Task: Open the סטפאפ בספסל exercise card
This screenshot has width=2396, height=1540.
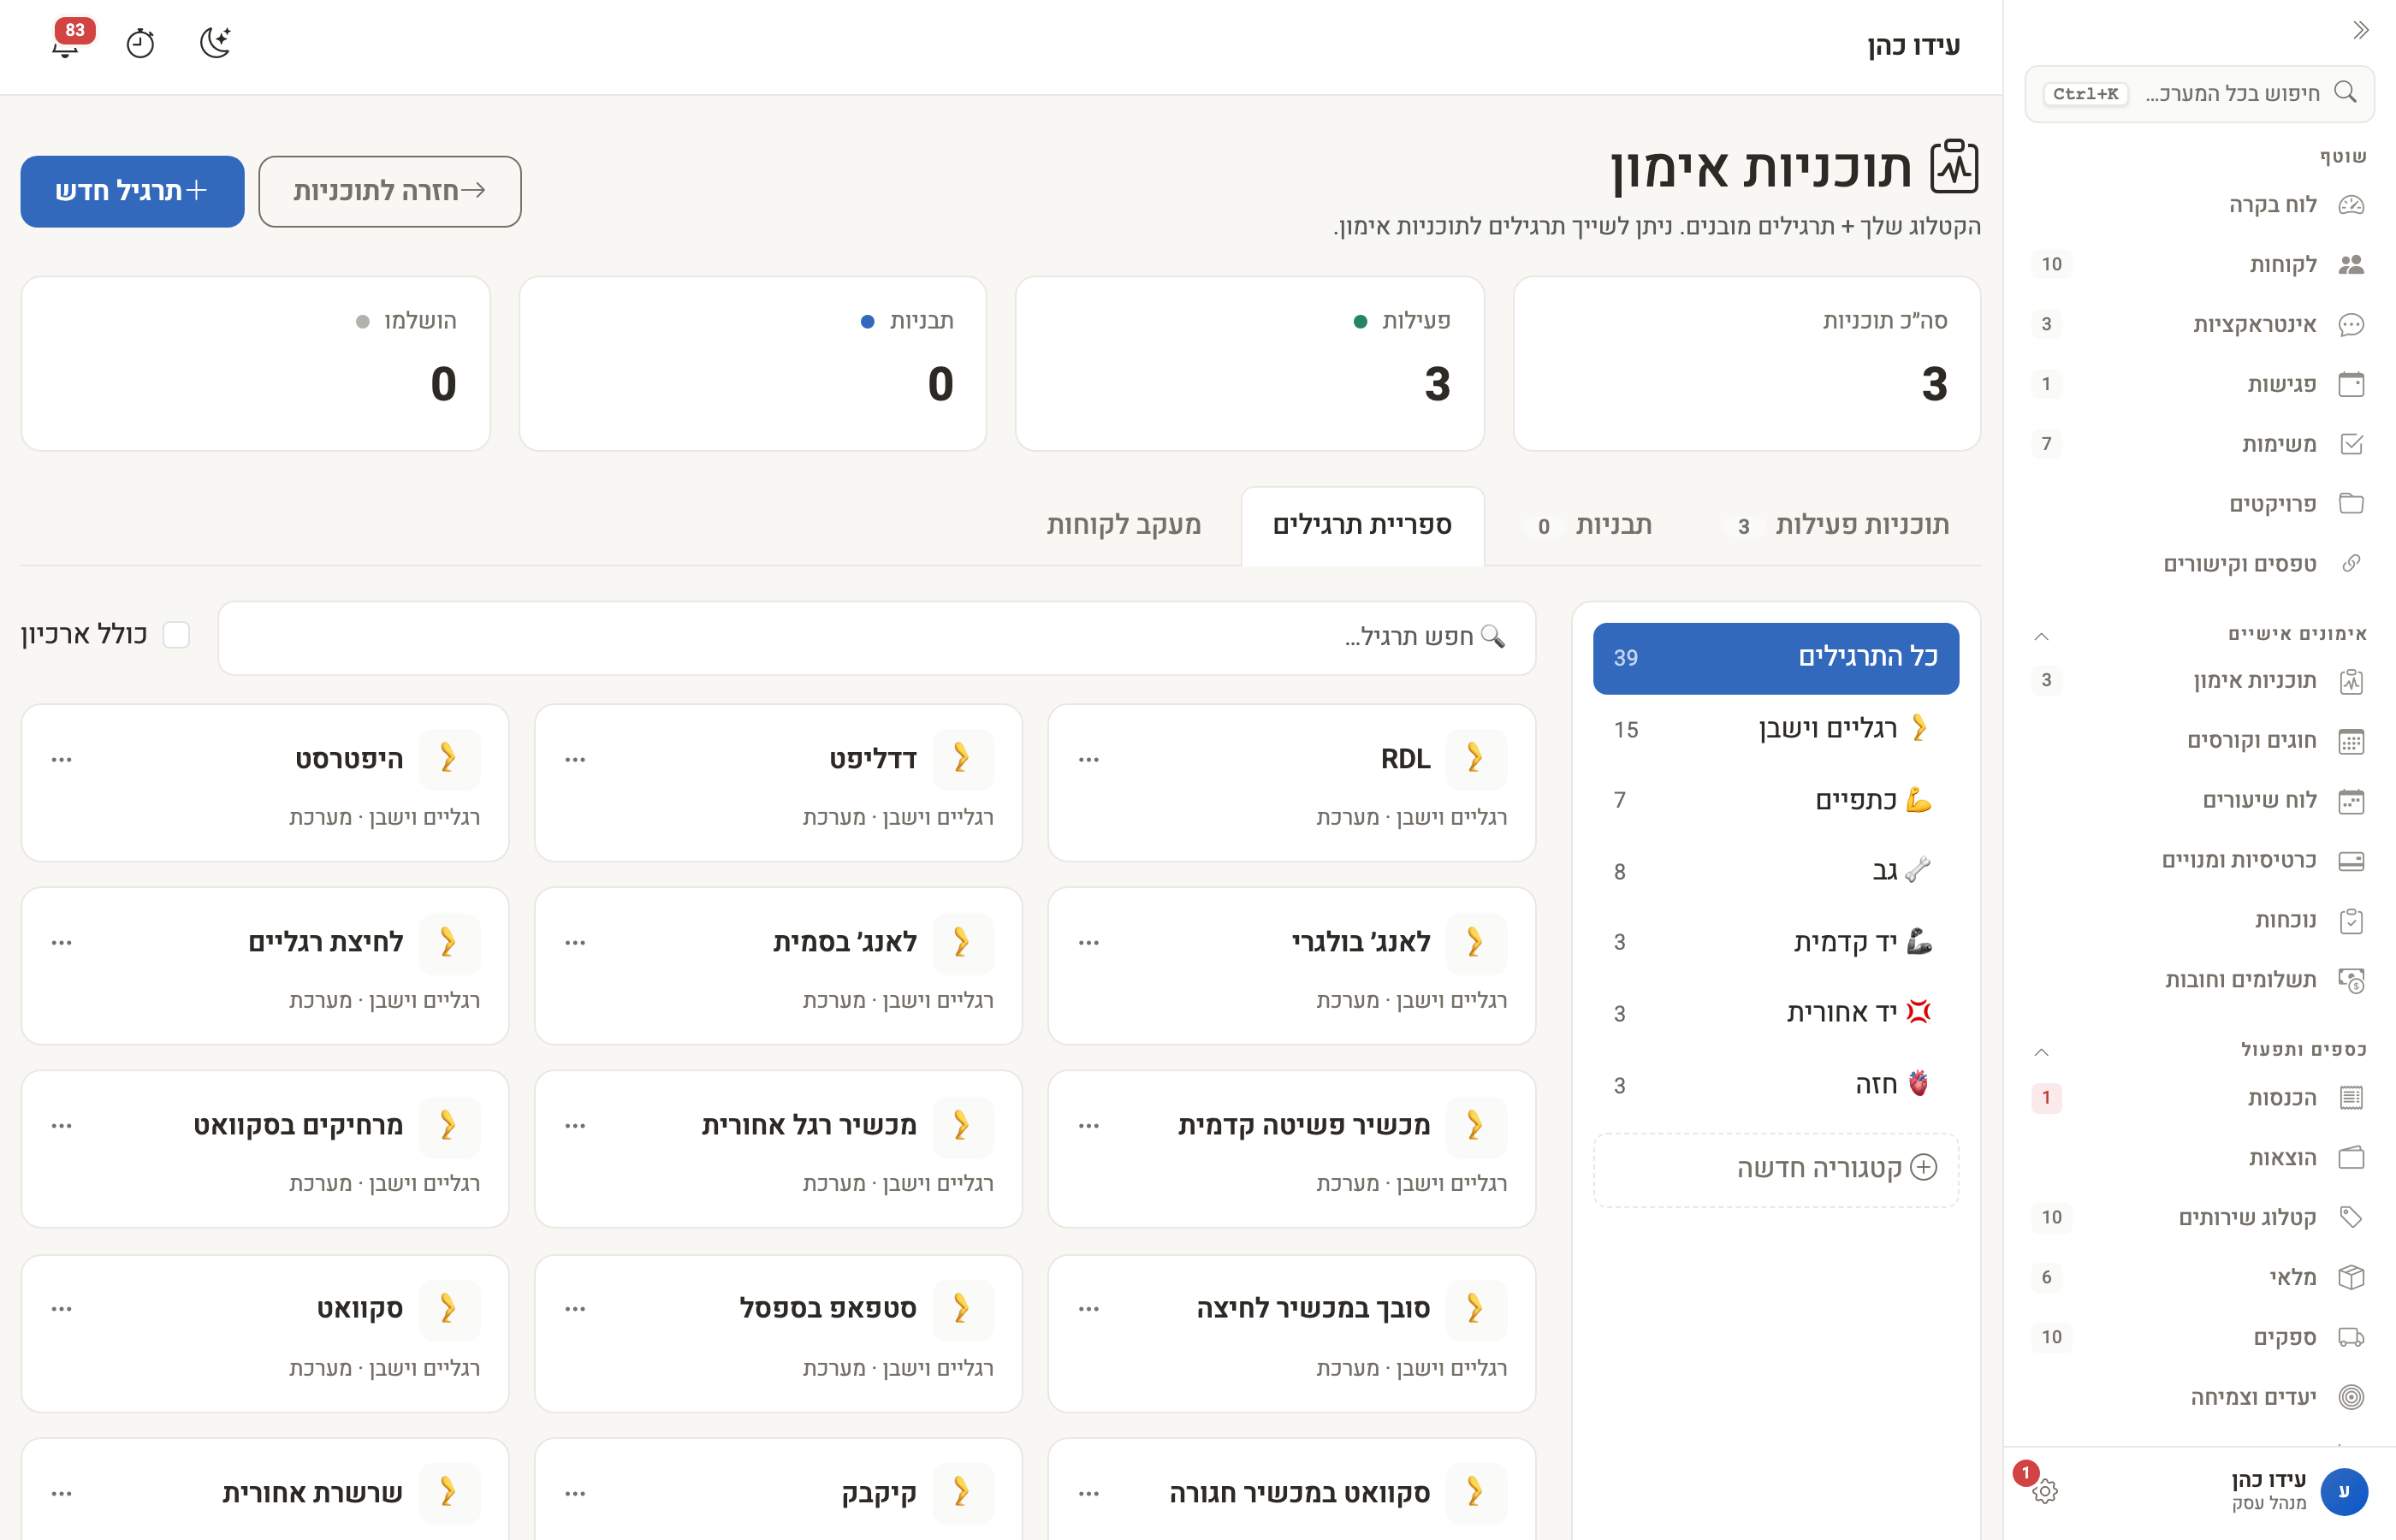Action: coord(778,1334)
